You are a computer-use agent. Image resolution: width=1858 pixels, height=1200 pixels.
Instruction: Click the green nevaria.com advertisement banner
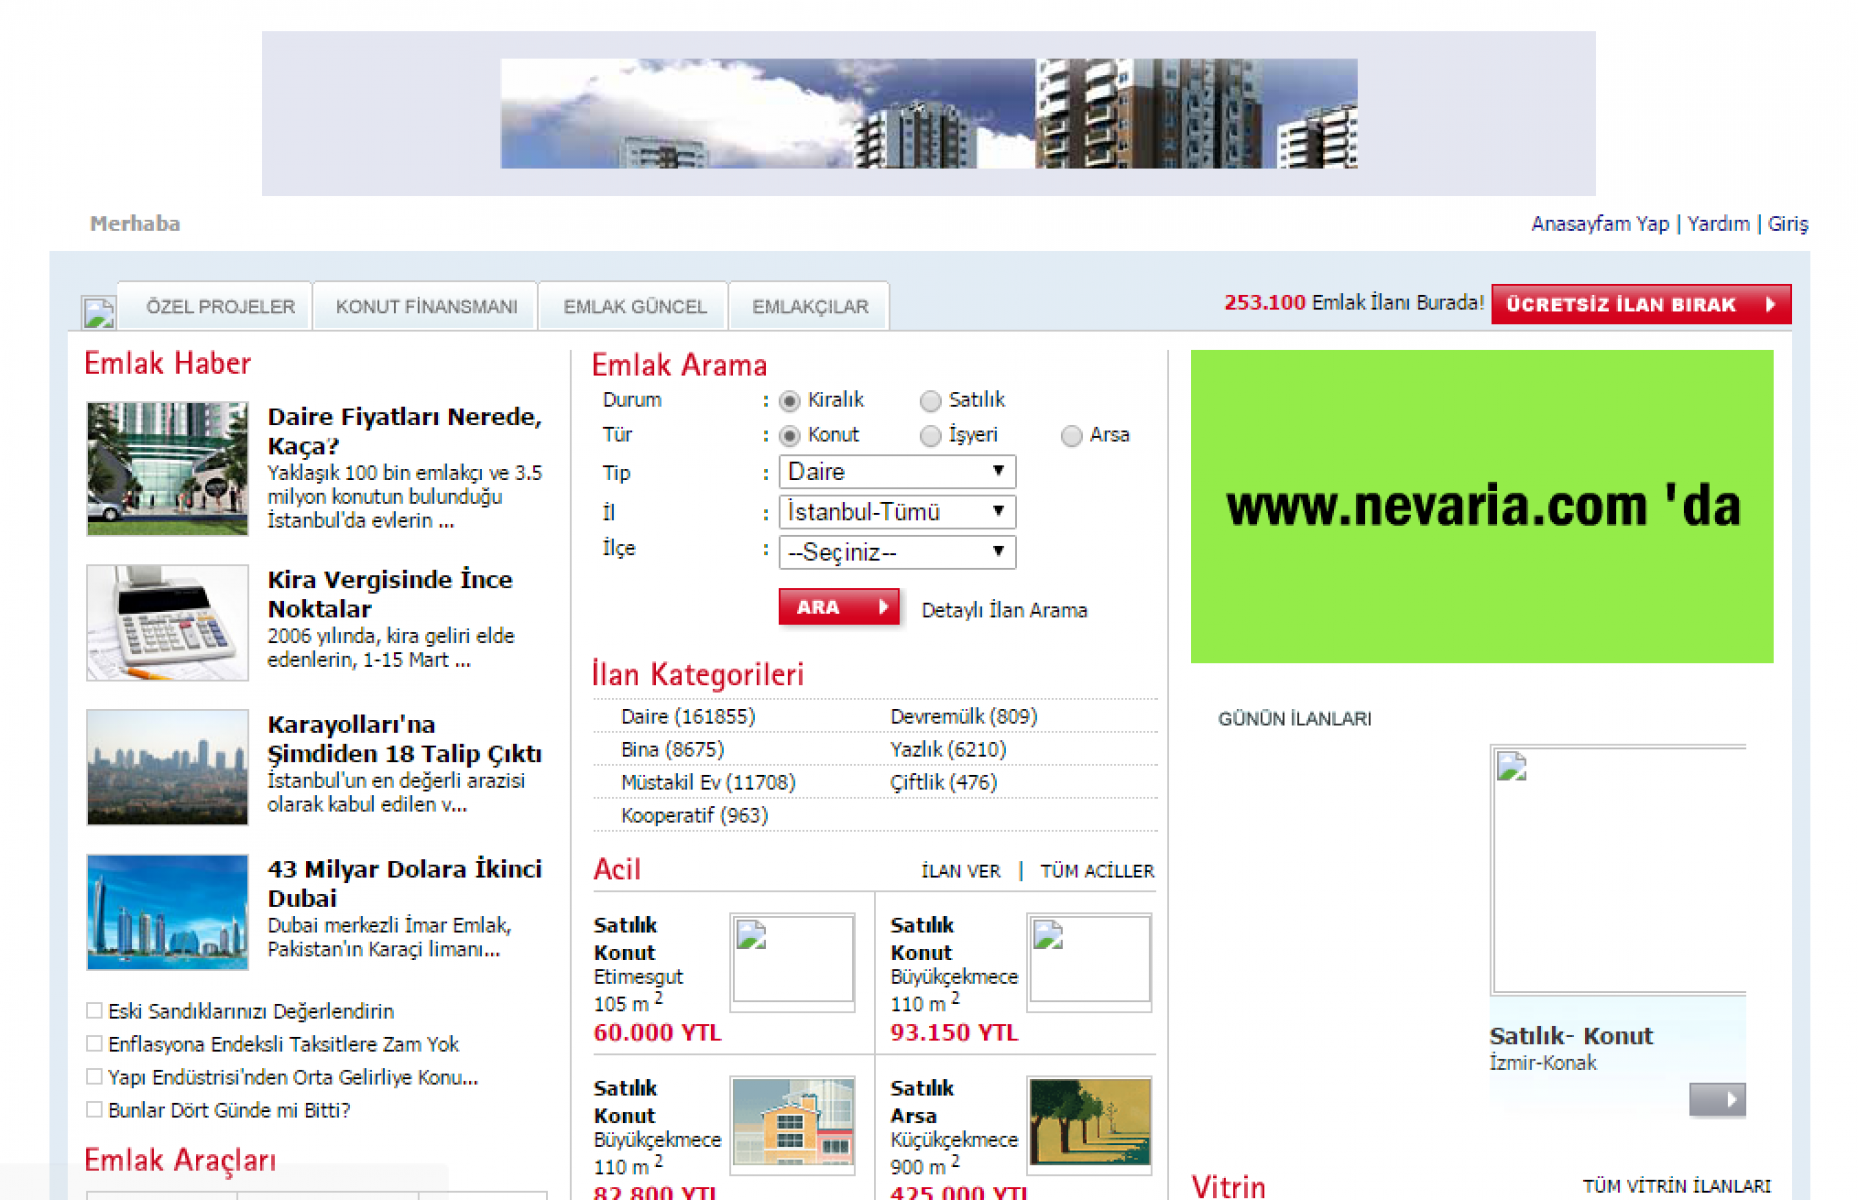pos(1481,506)
